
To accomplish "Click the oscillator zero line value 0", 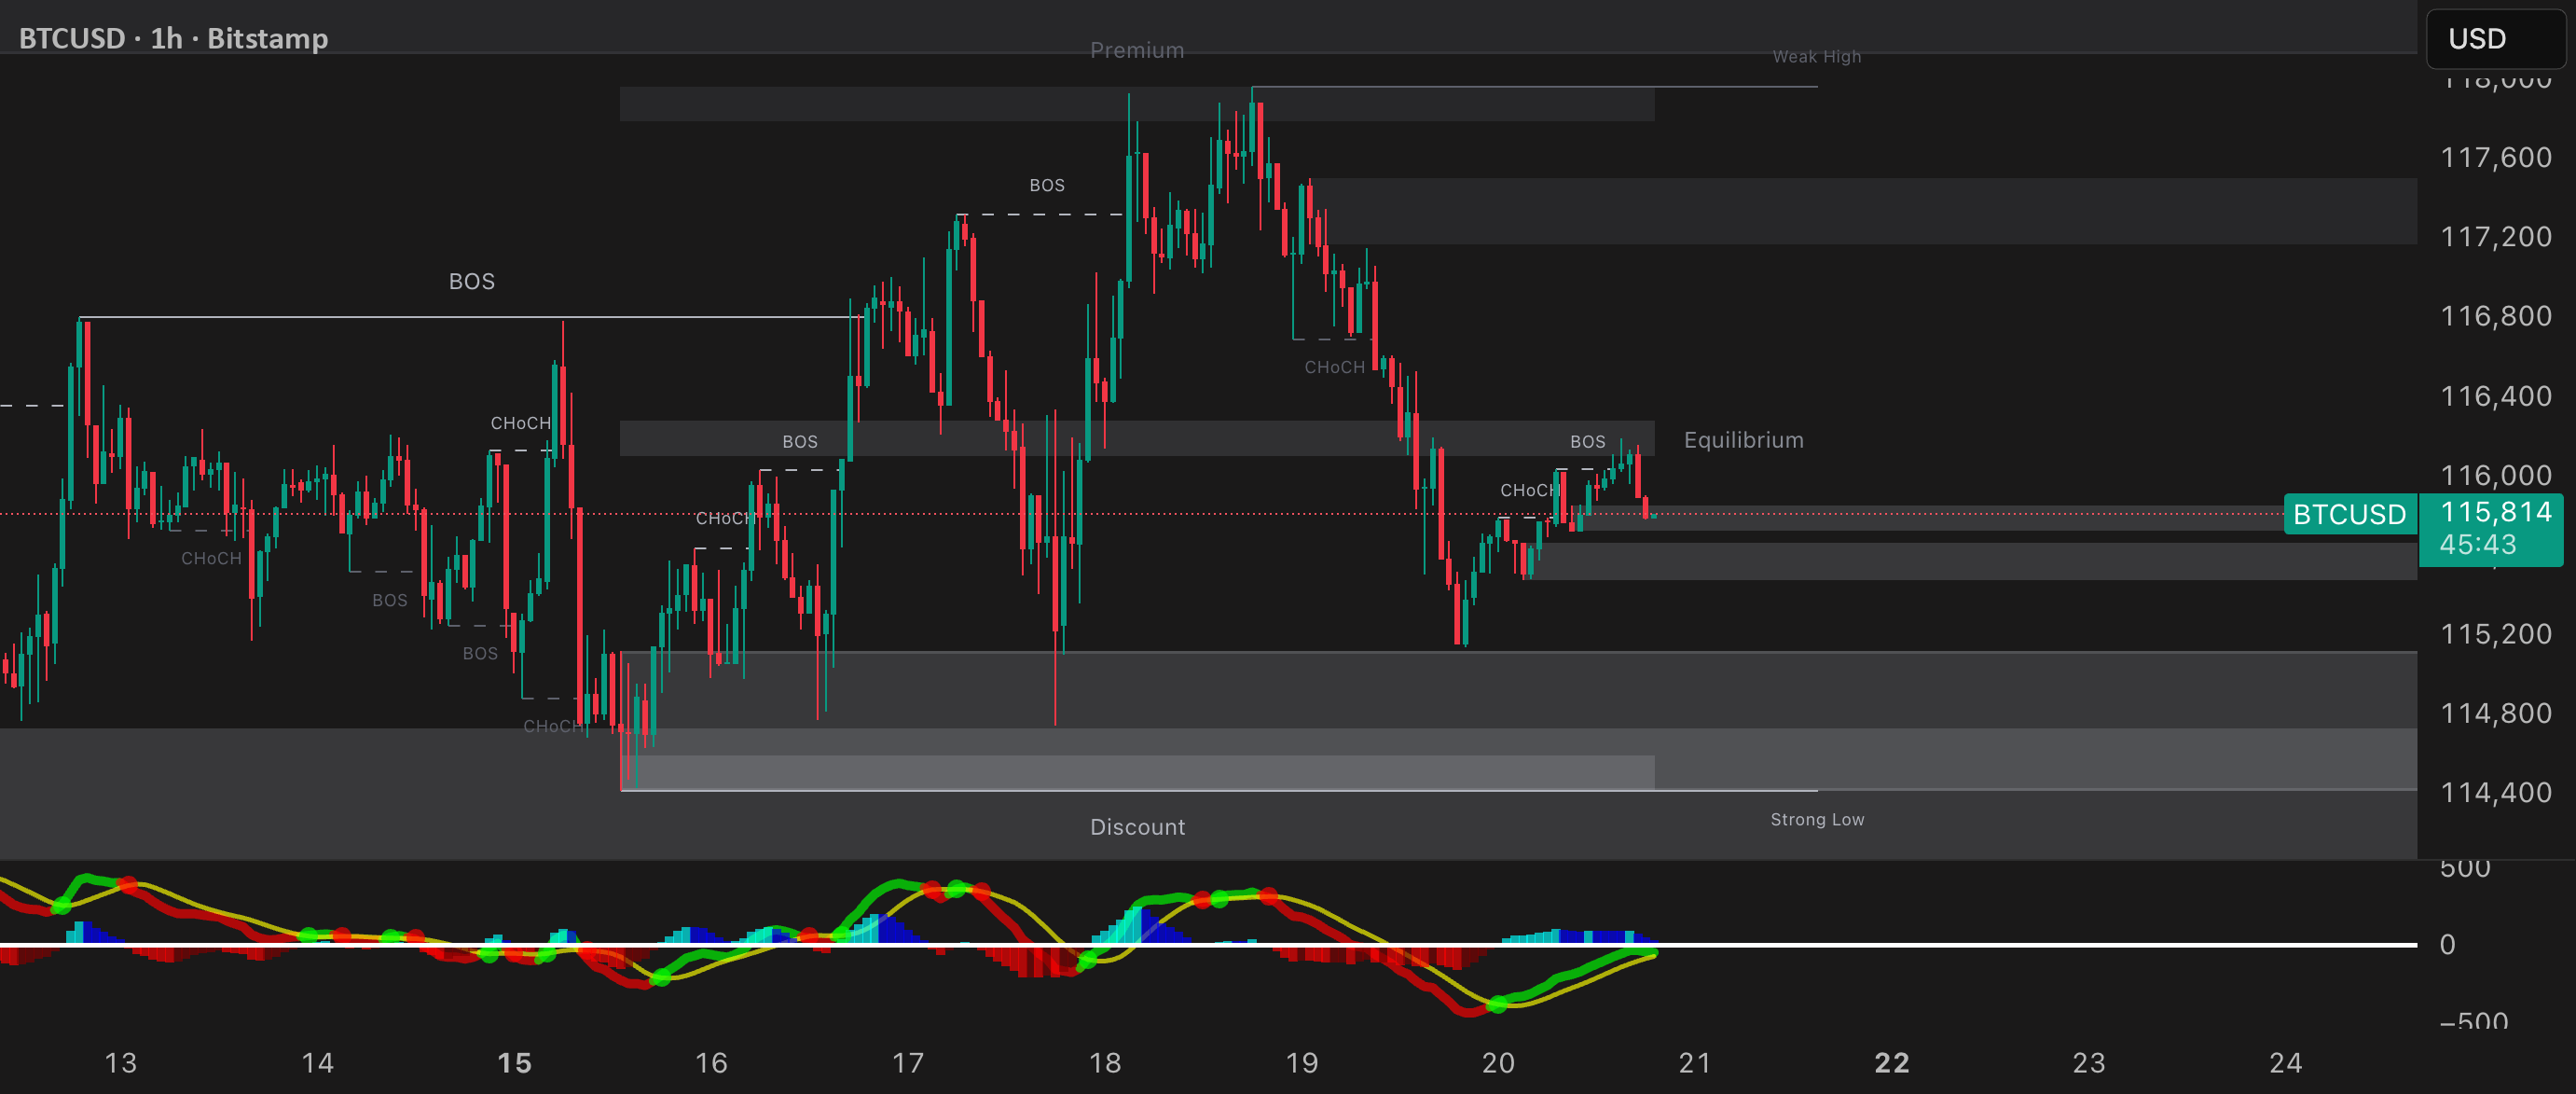I will [2447, 945].
